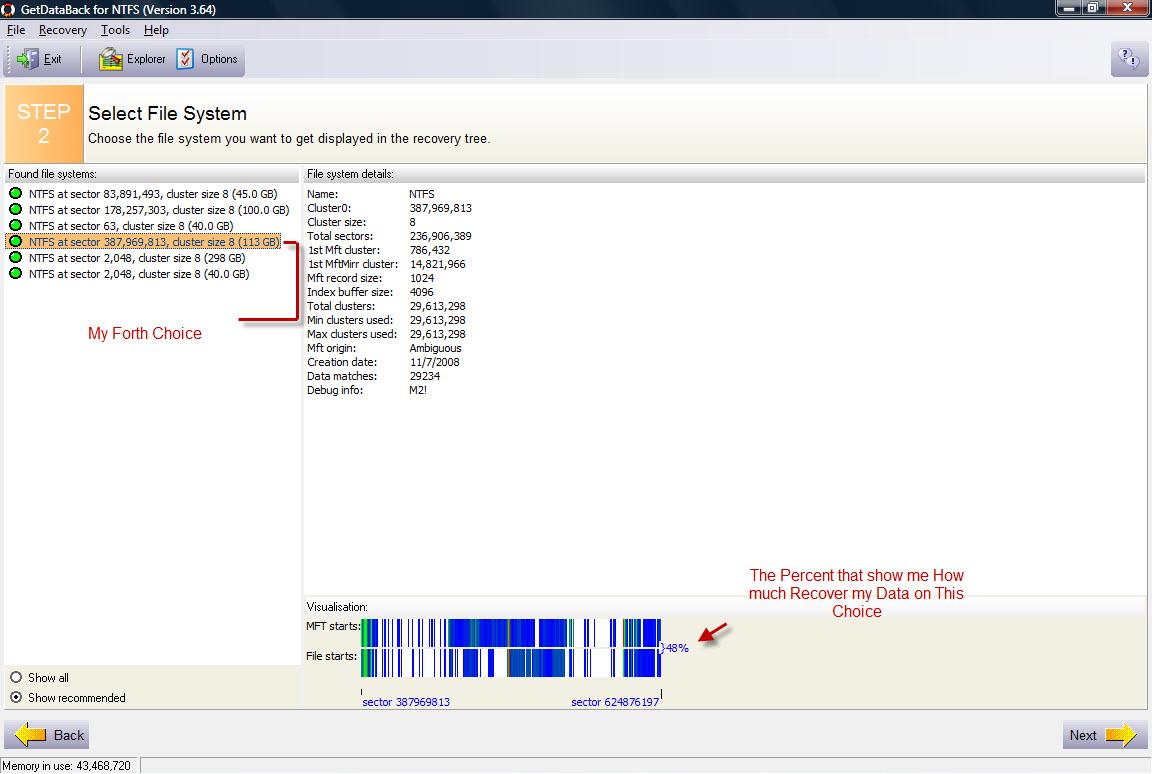Click the Explorer toolbar label
The width and height of the screenshot is (1152, 774).
pyautogui.click(x=146, y=59)
